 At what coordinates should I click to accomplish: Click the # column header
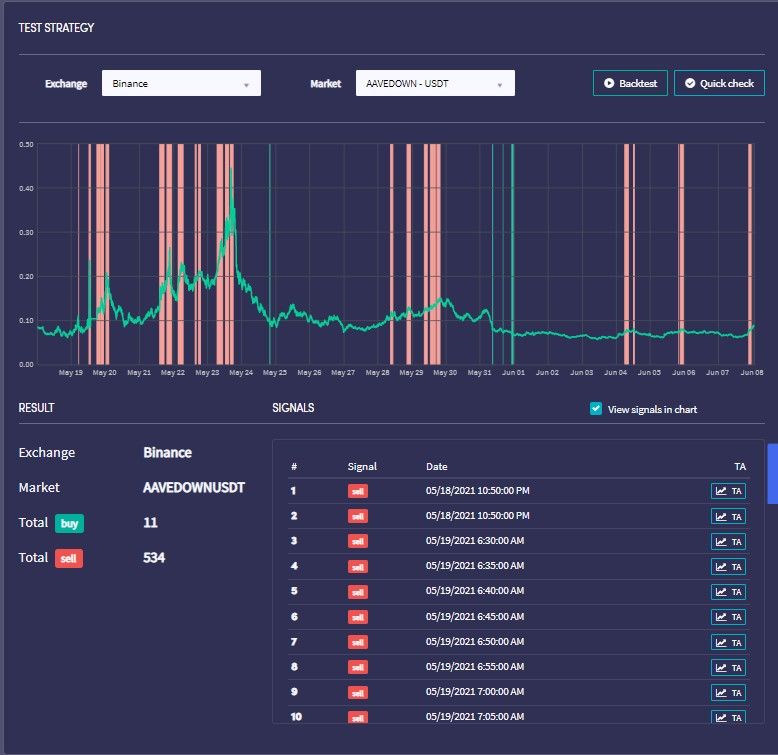click(294, 466)
